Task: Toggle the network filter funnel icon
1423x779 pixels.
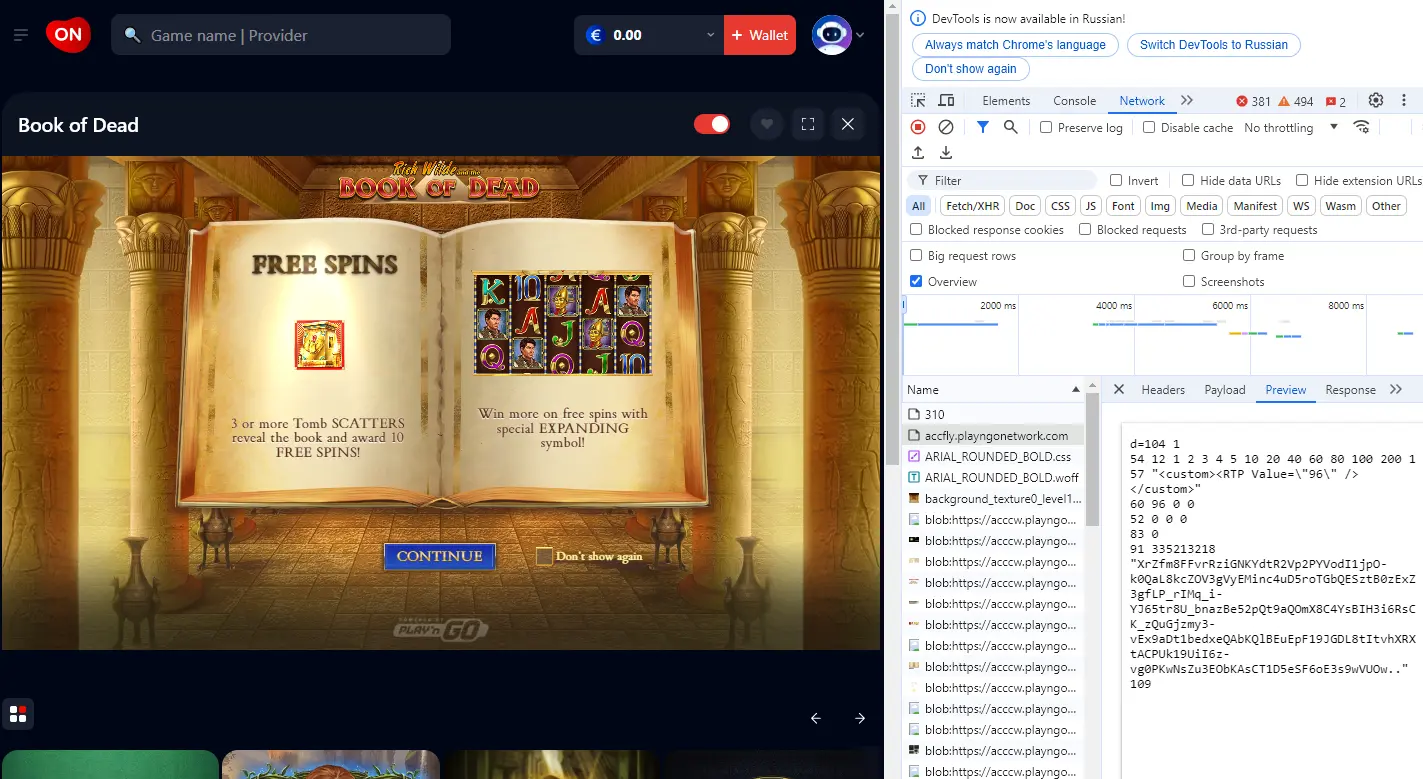Action: tap(983, 127)
